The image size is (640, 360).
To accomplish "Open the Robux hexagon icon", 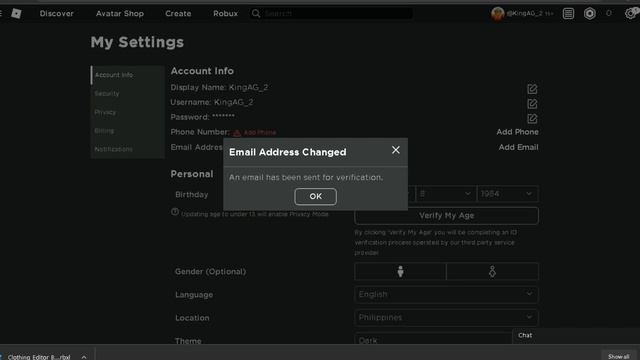I will pyautogui.click(x=589, y=13).
